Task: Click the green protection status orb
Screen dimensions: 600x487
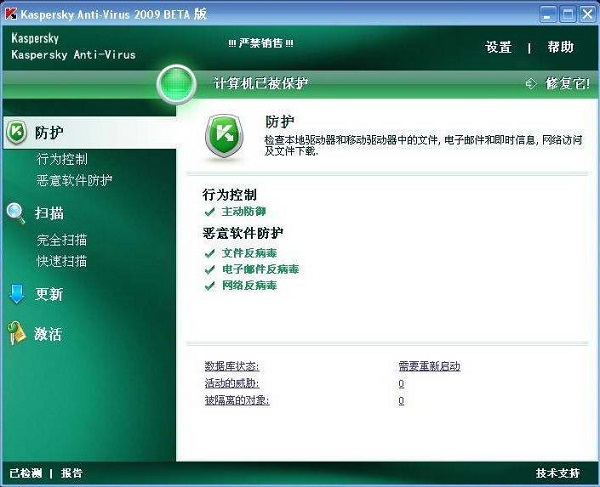Action: click(x=177, y=83)
